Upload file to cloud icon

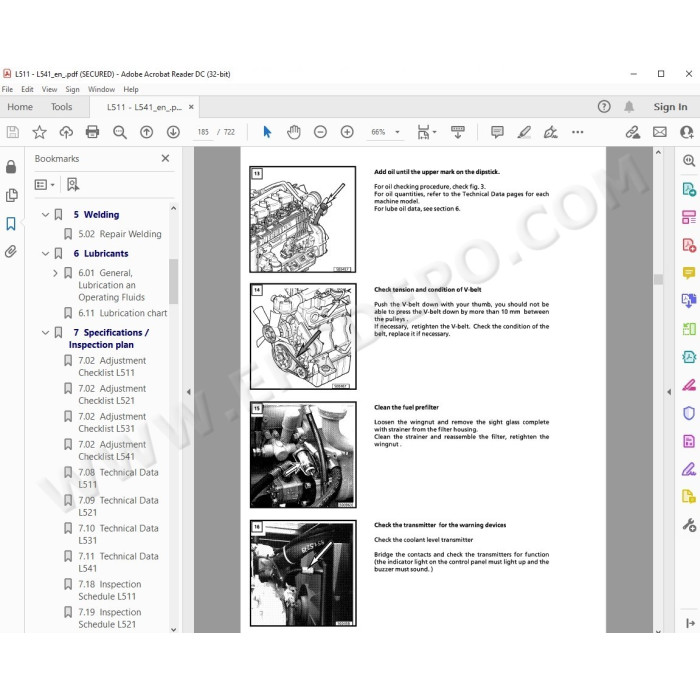click(x=66, y=132)
